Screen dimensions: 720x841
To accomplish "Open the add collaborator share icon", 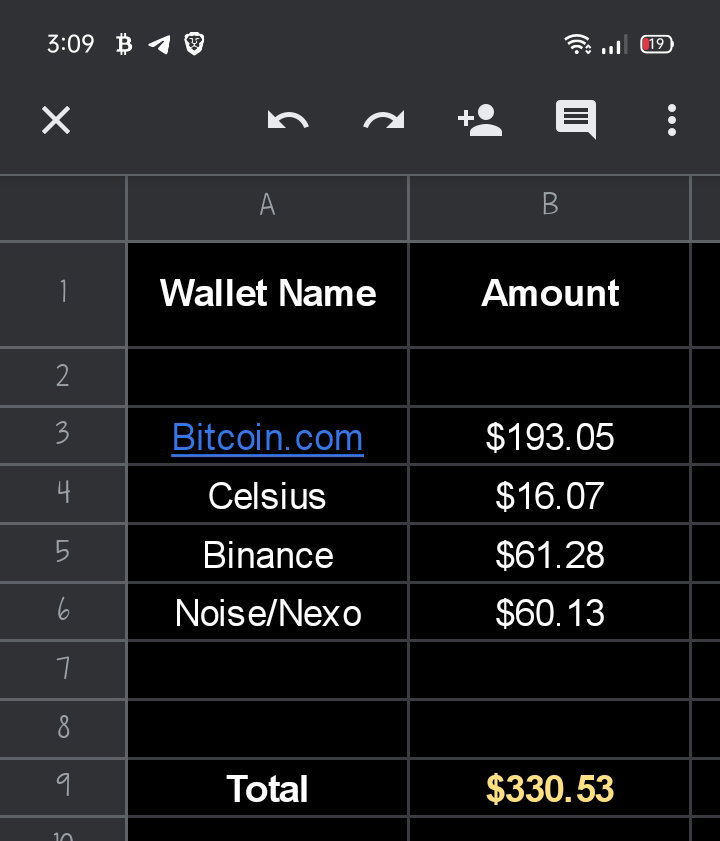I will [480, 120].
